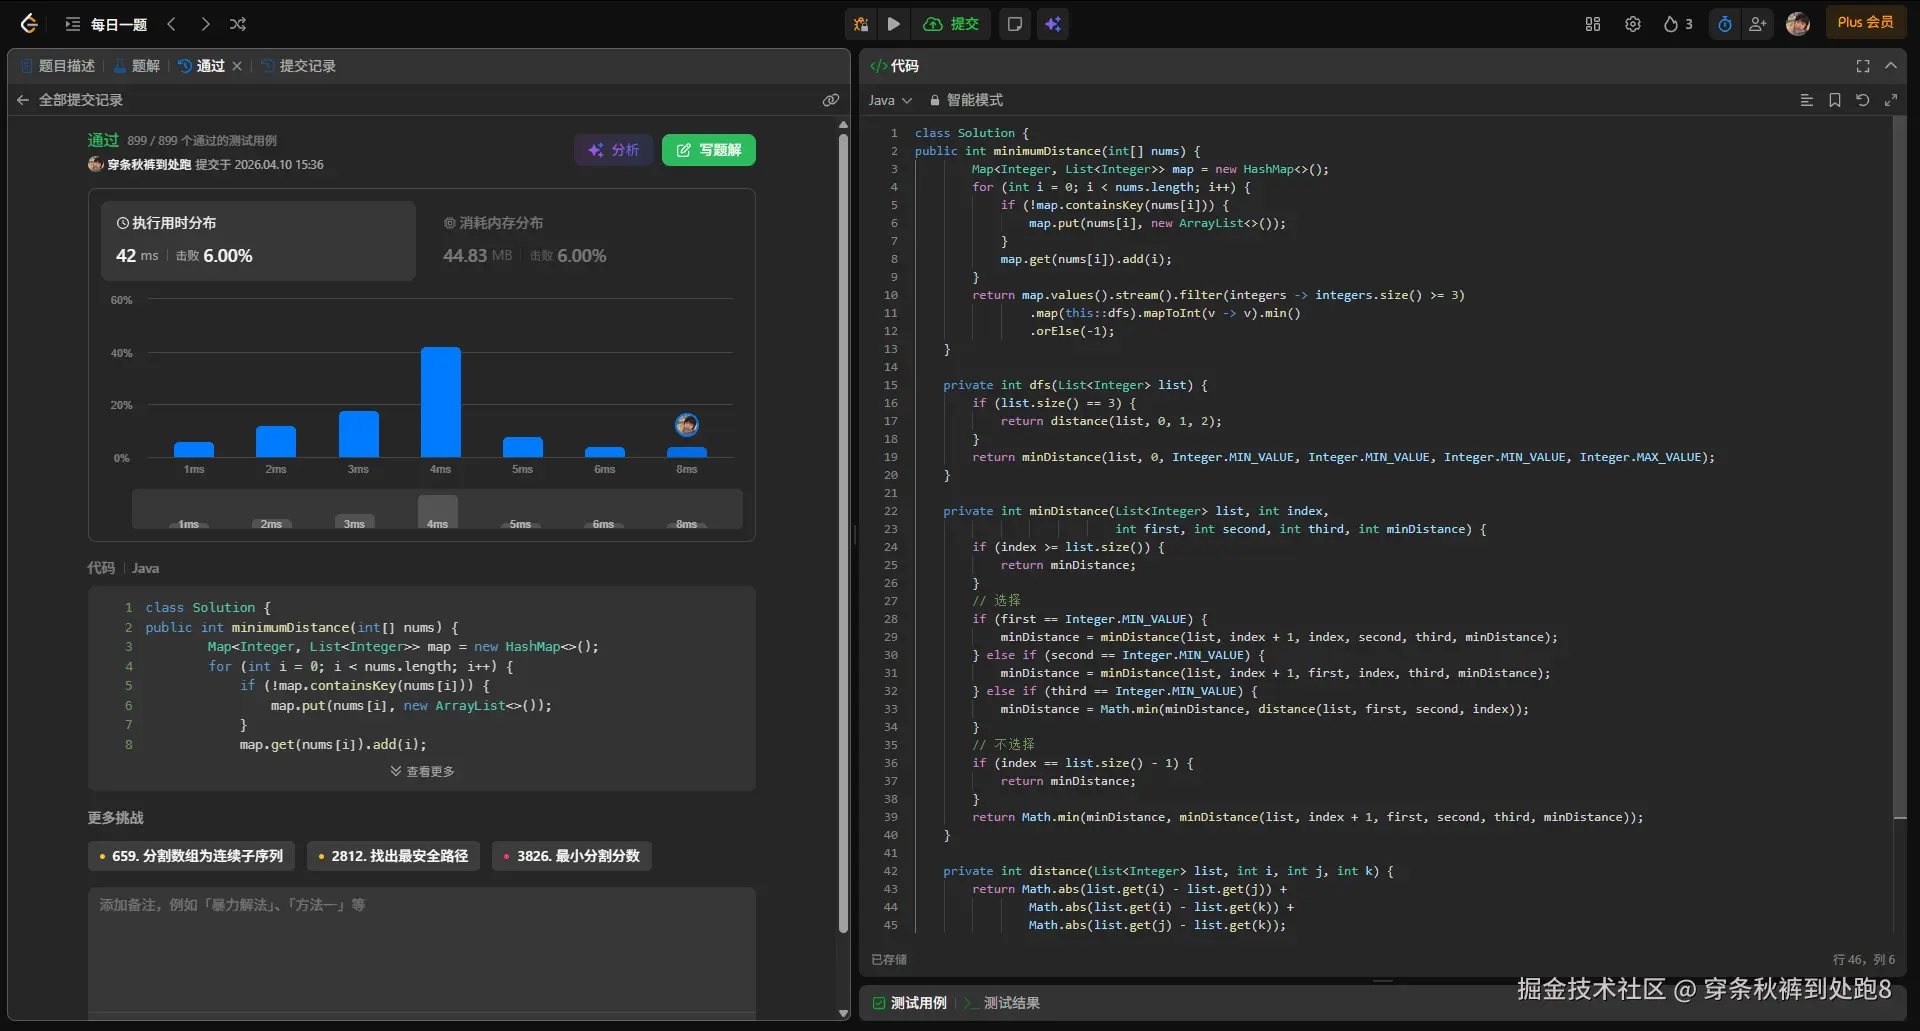Image resolution: width=1920 pixels, height=1031 pixels.
Task: Open the timer stopwatch icon
Action: [1725, 24]
